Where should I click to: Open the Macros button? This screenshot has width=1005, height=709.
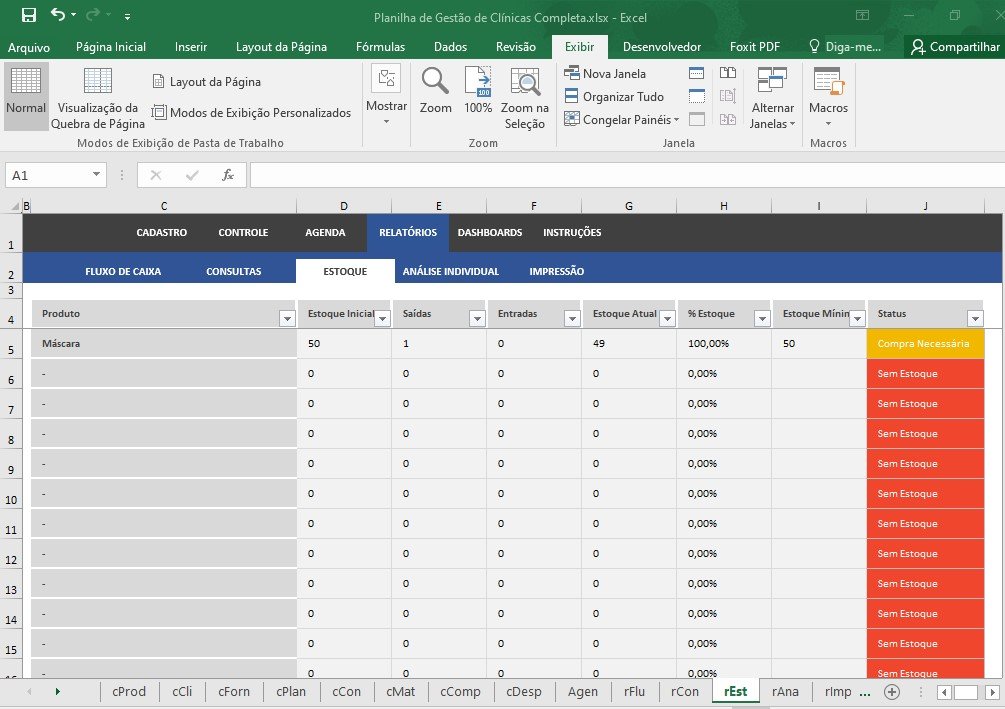coord(828,98)
